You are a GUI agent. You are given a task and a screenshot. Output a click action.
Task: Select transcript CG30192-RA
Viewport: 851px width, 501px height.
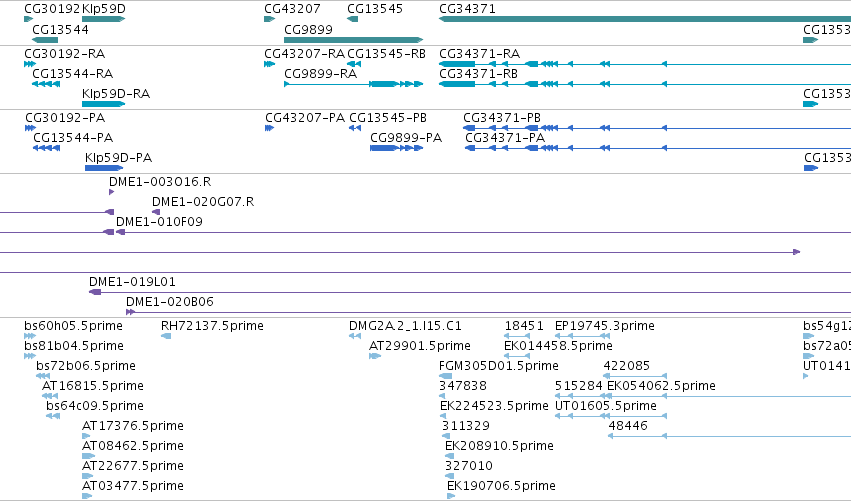pos(30,64)
